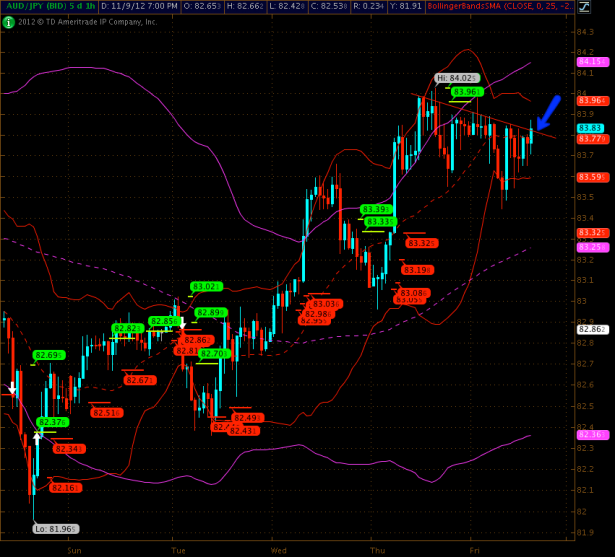
Task: Click the Thu date marker on time axis
Action: tap(378, 550)
